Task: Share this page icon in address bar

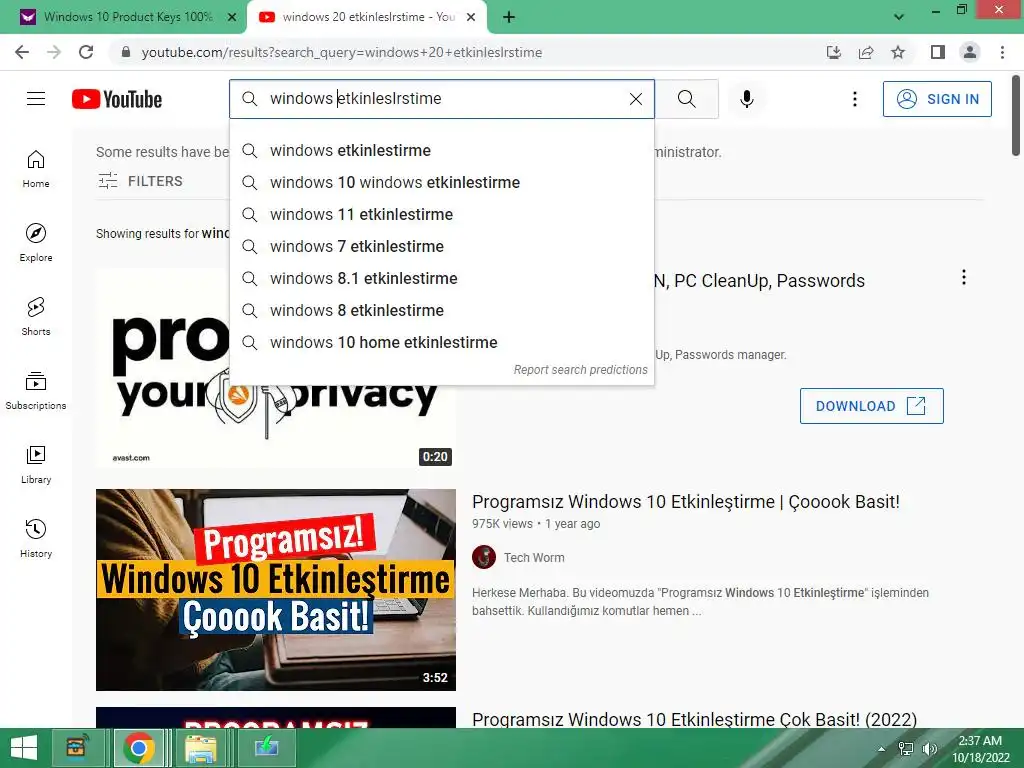Action: [866, 52]
